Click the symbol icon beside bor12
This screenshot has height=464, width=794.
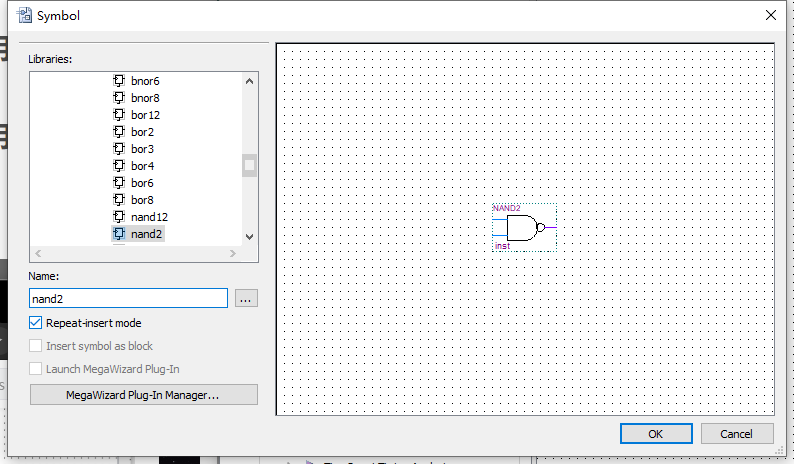pyautogui.click(x=118, y=114)
